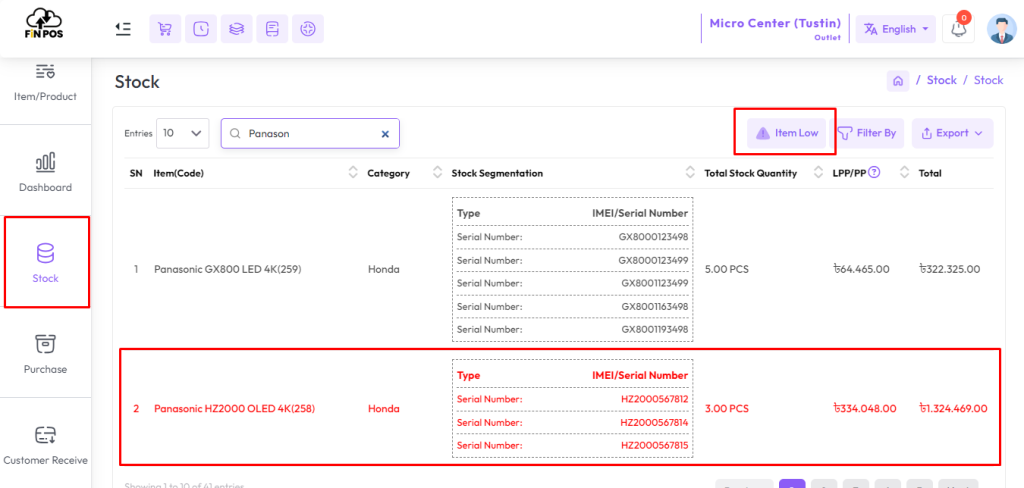Click the FINPOS logo
This screenshot has width=1024, height=488.
pyautogui.click(x=45, y=24)
